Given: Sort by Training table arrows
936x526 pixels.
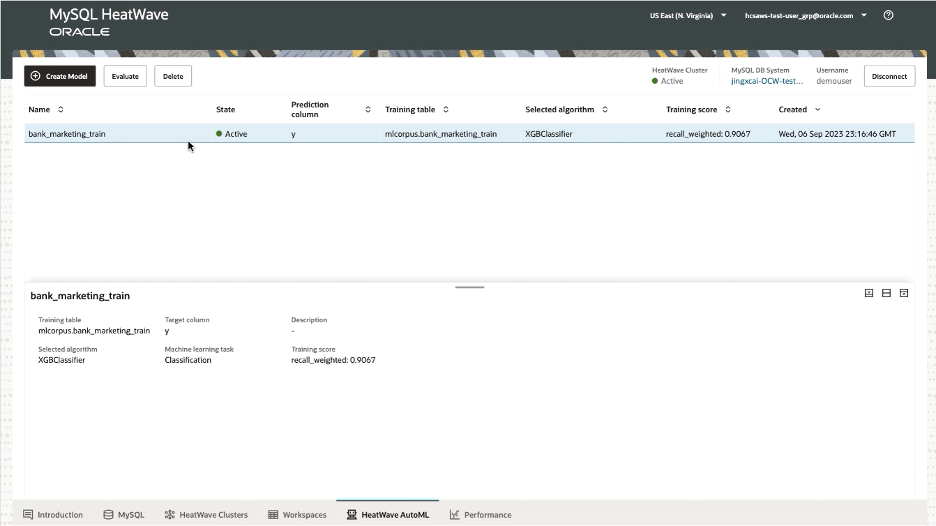Looking at the screenshot, I should pos(445,109).
